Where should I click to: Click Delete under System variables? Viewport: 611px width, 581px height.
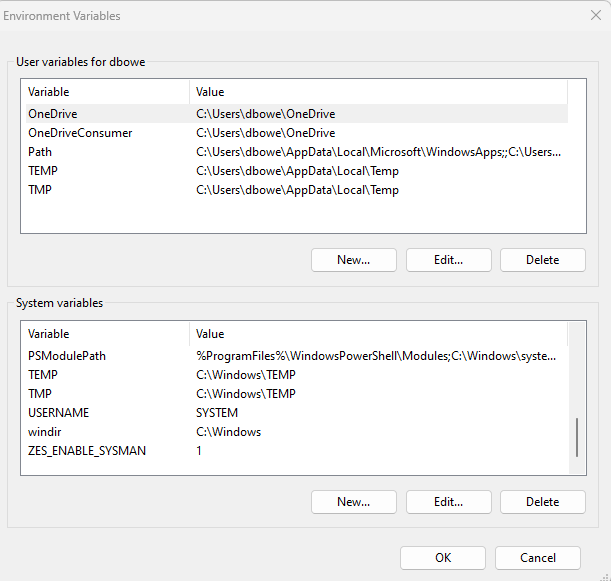click(542, 502)
